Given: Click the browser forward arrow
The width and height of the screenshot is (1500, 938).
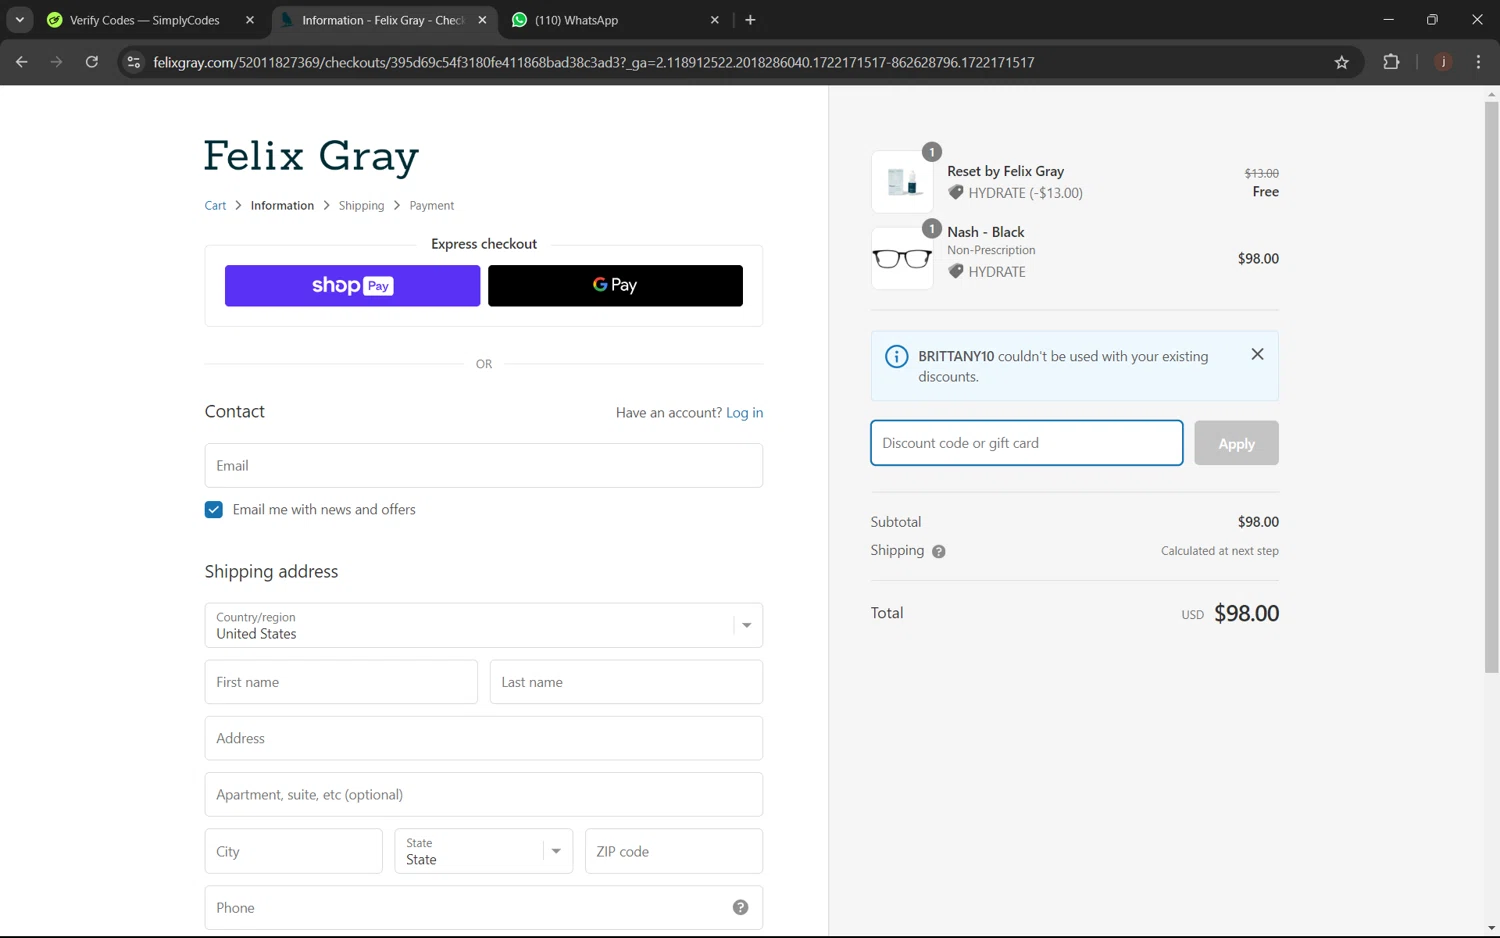Looking at the screenshot, I should (x=56, y=62).
